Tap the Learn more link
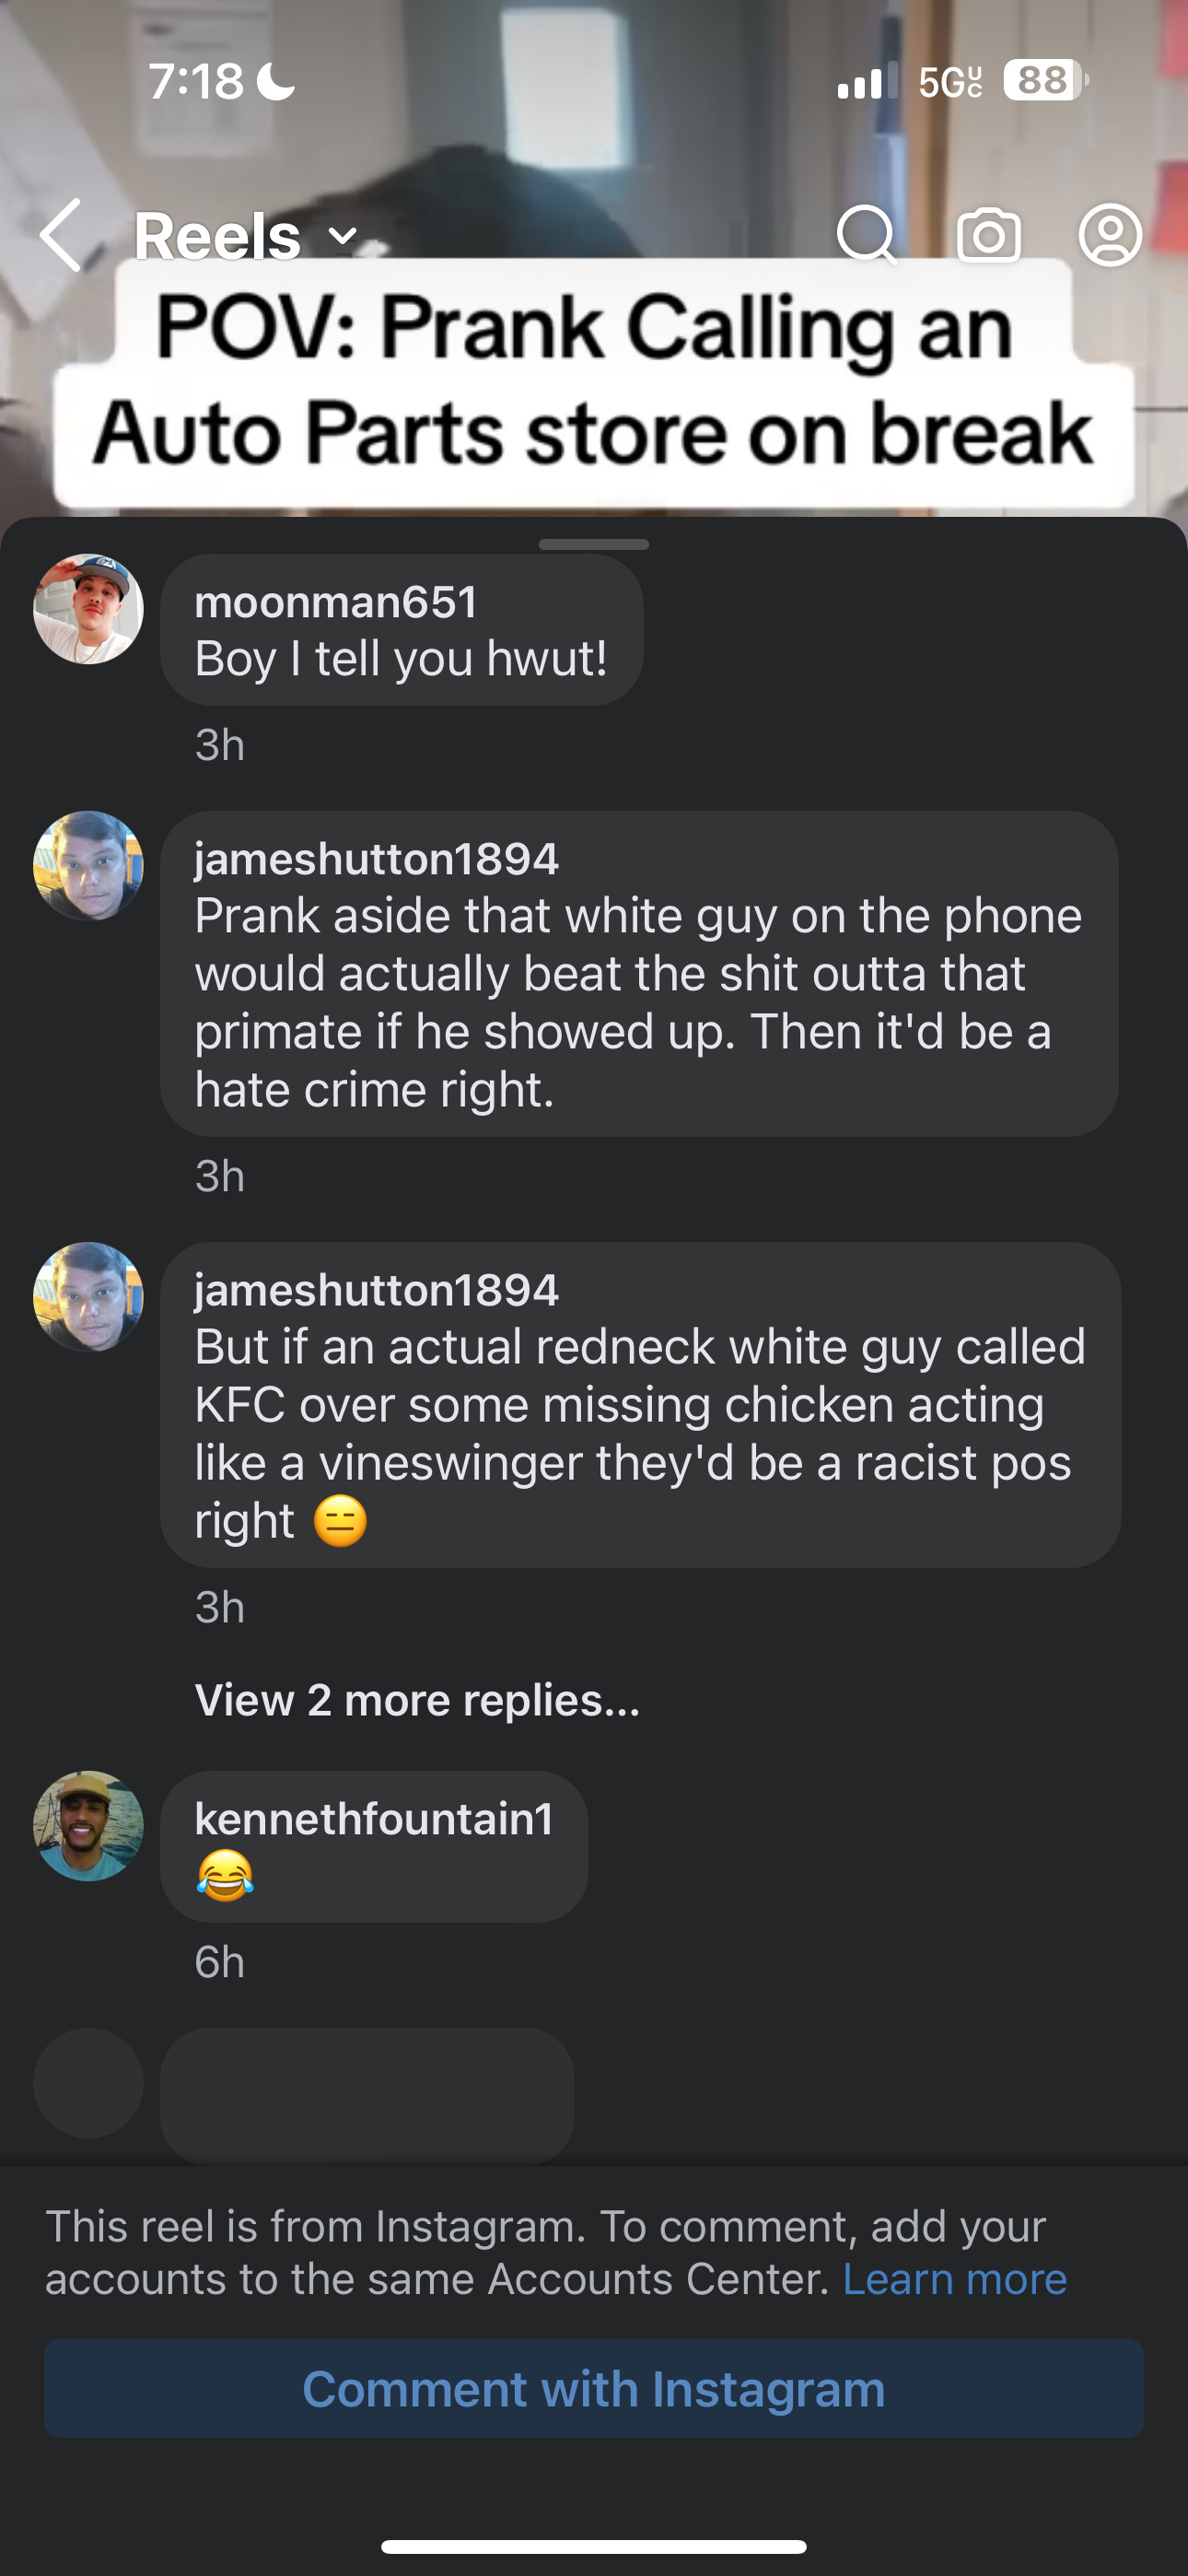This screenshot has width=1188, height=2576. 954,2279
